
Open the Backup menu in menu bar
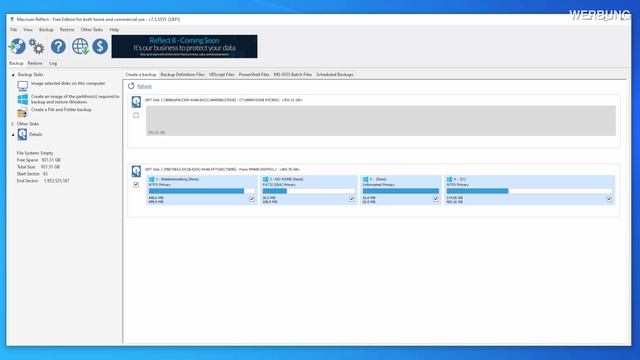[46, 30]
